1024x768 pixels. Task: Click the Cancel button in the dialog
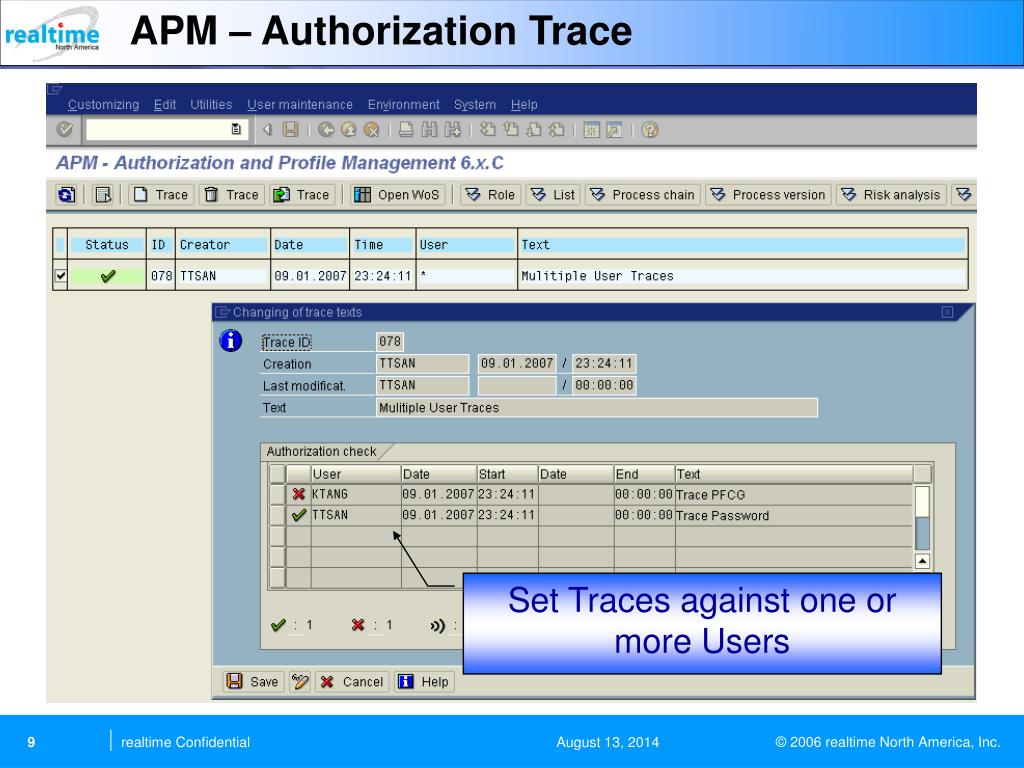(x=352, y=682)
